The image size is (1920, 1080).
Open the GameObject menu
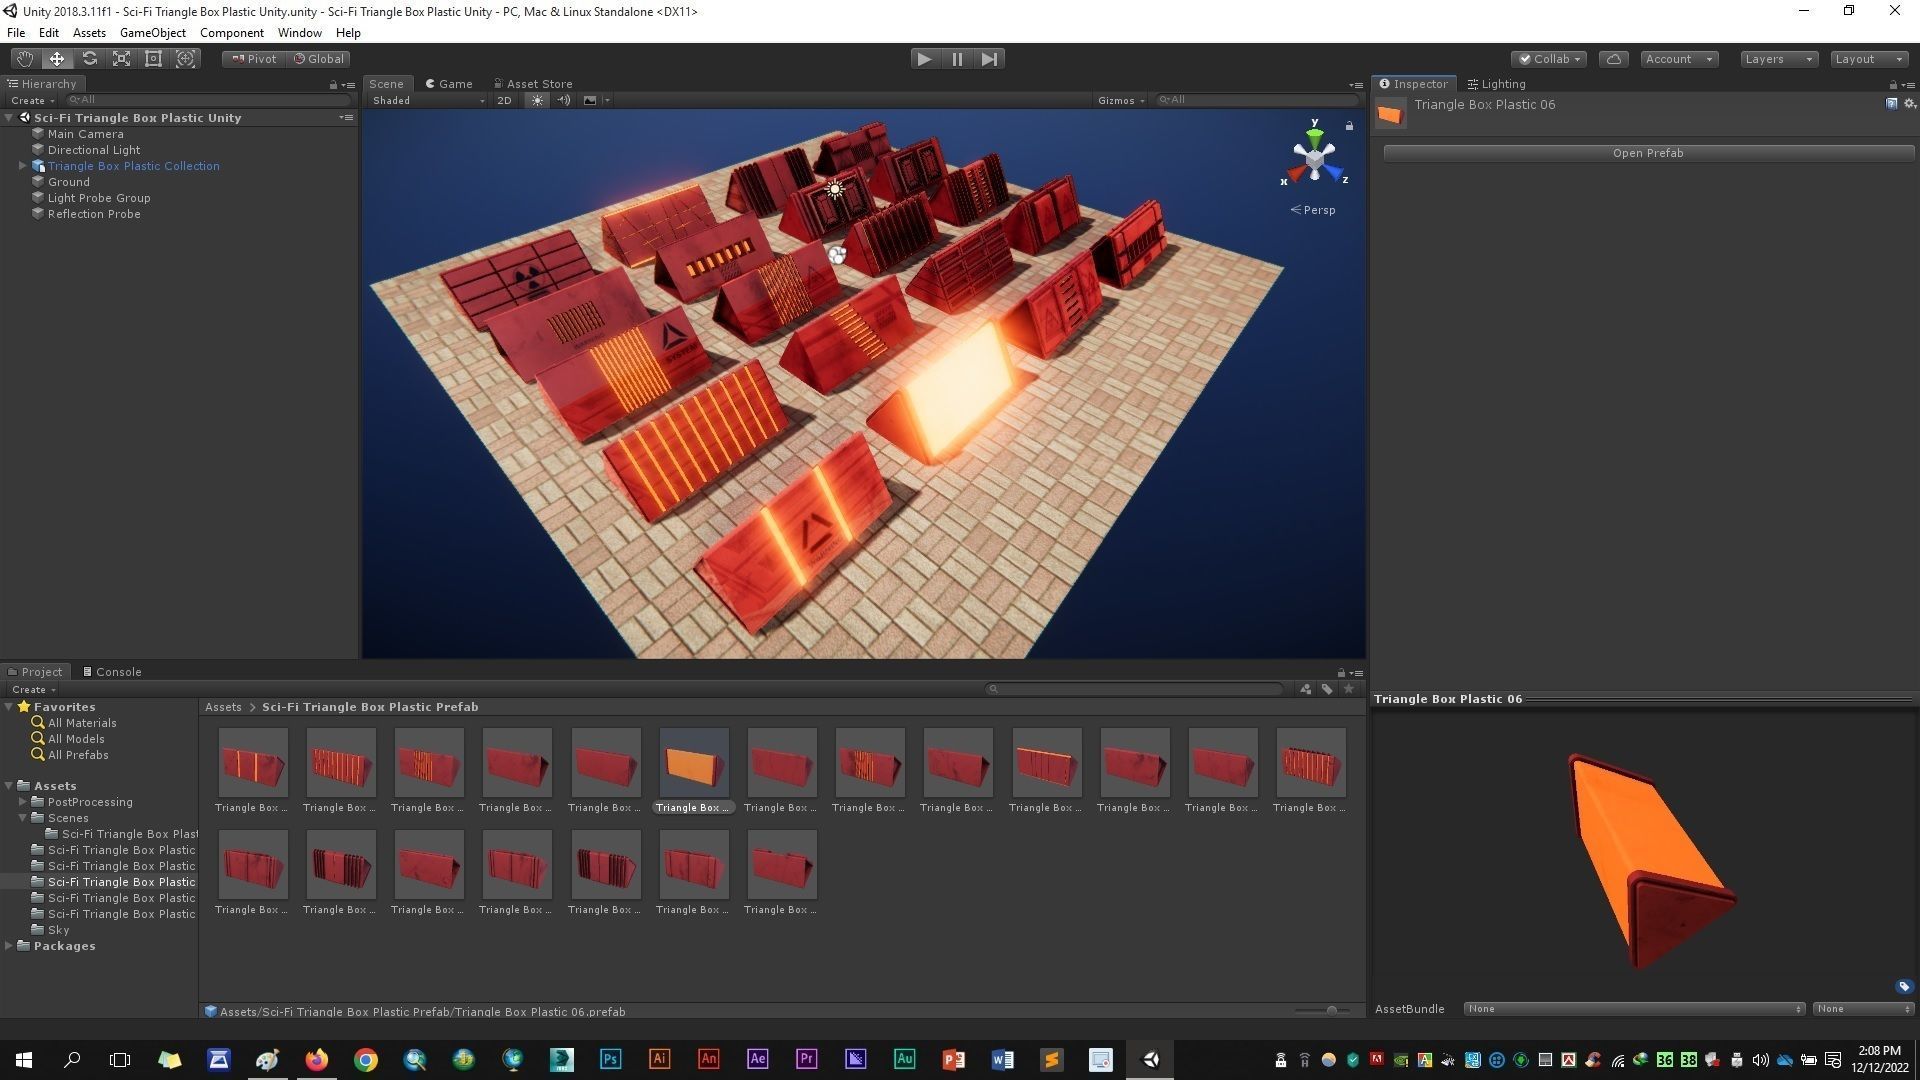coord(152,33)
